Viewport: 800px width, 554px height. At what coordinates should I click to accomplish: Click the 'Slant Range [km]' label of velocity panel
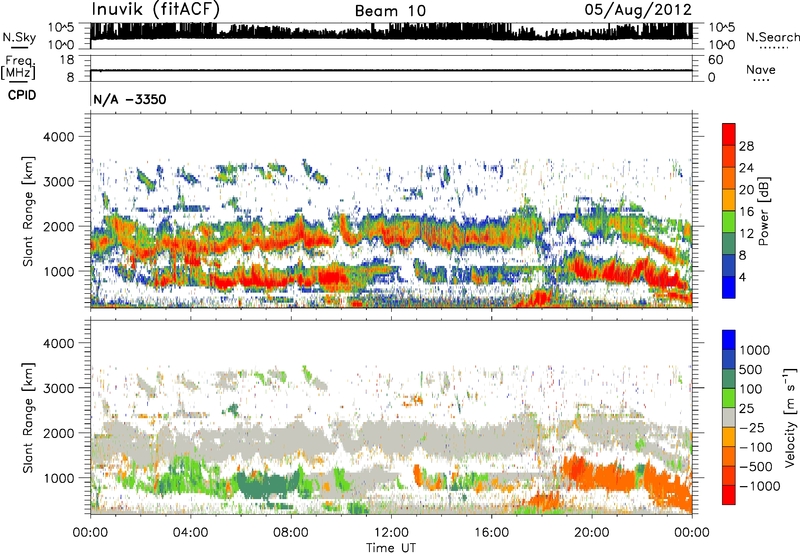[28, 418]
